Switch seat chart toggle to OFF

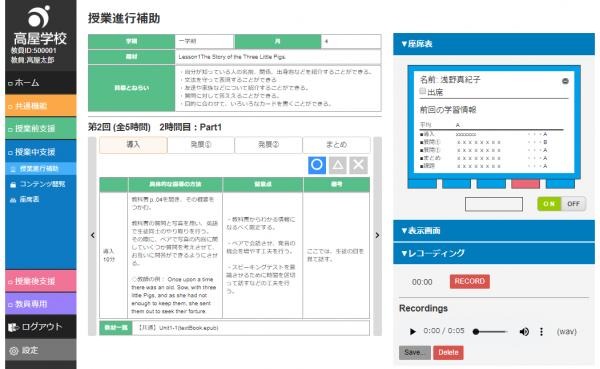click(573, 204)
